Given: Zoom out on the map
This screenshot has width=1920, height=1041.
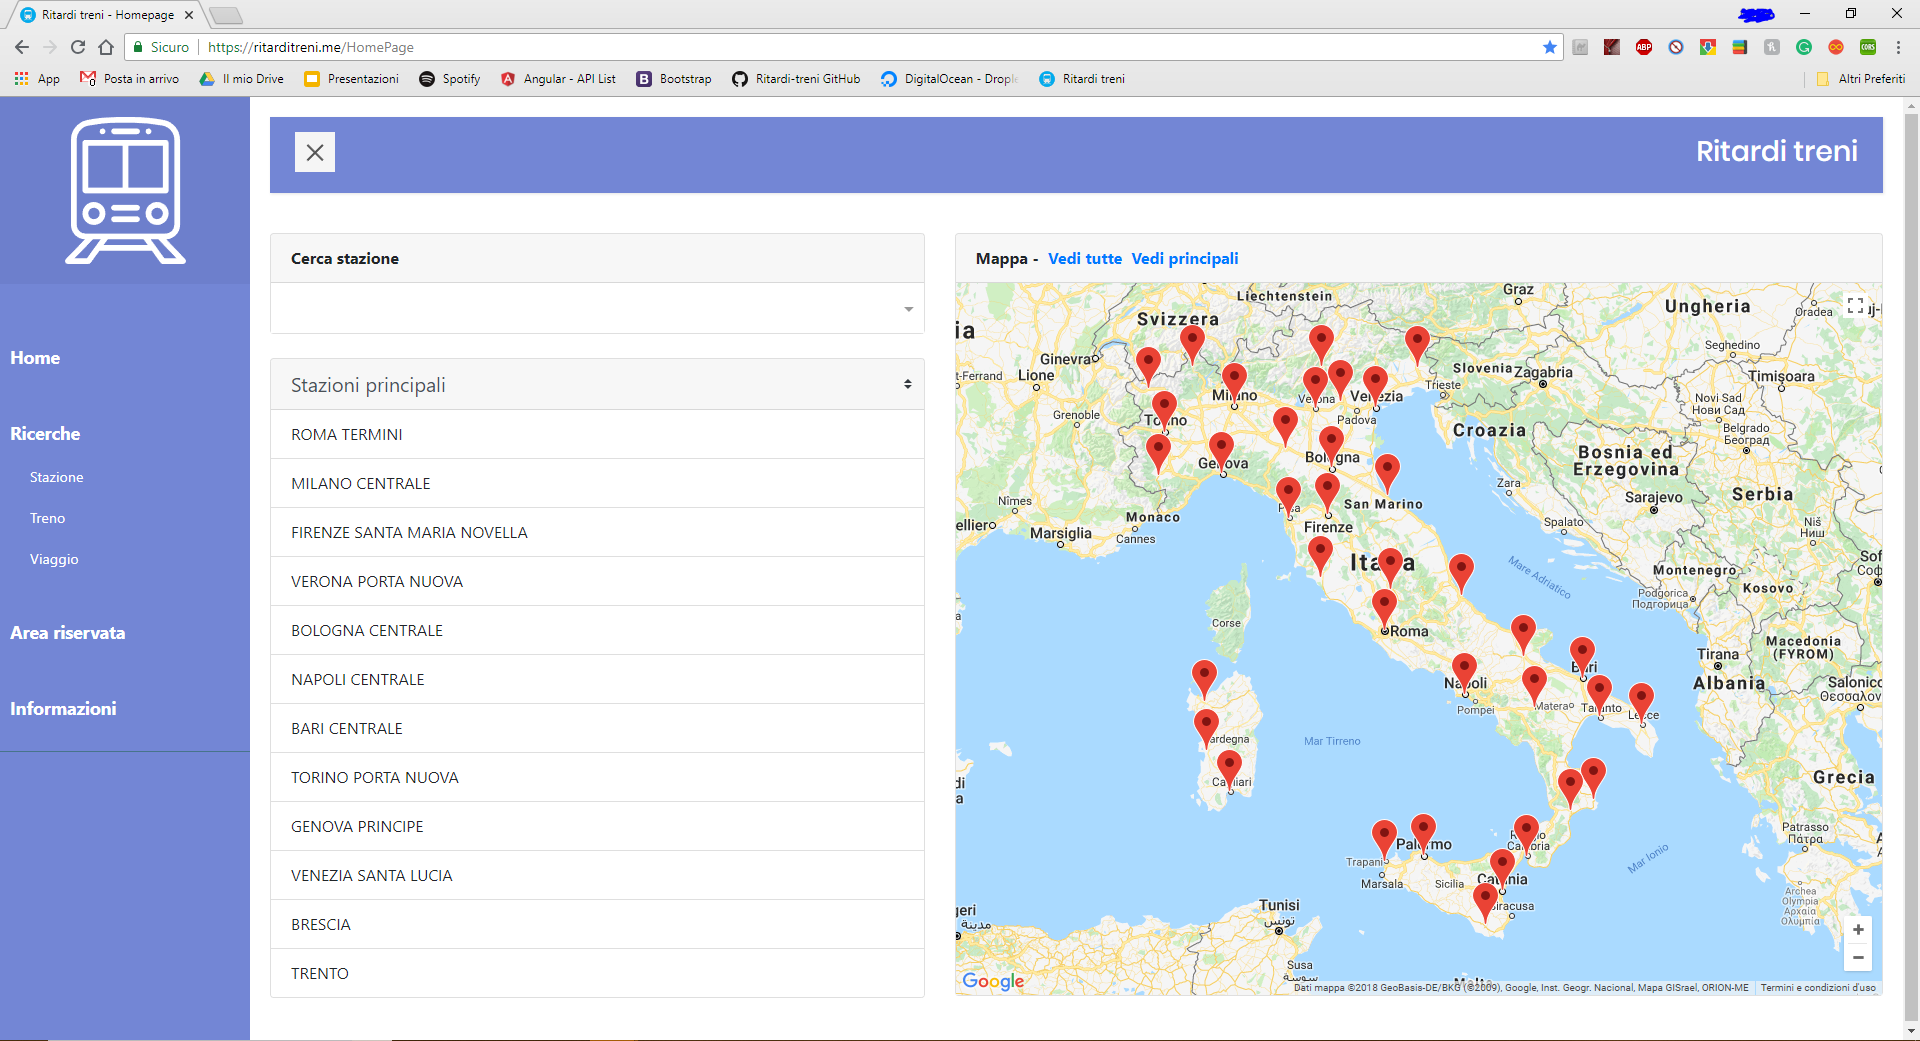Looking at the screenshot, I should pos(1858,958).
